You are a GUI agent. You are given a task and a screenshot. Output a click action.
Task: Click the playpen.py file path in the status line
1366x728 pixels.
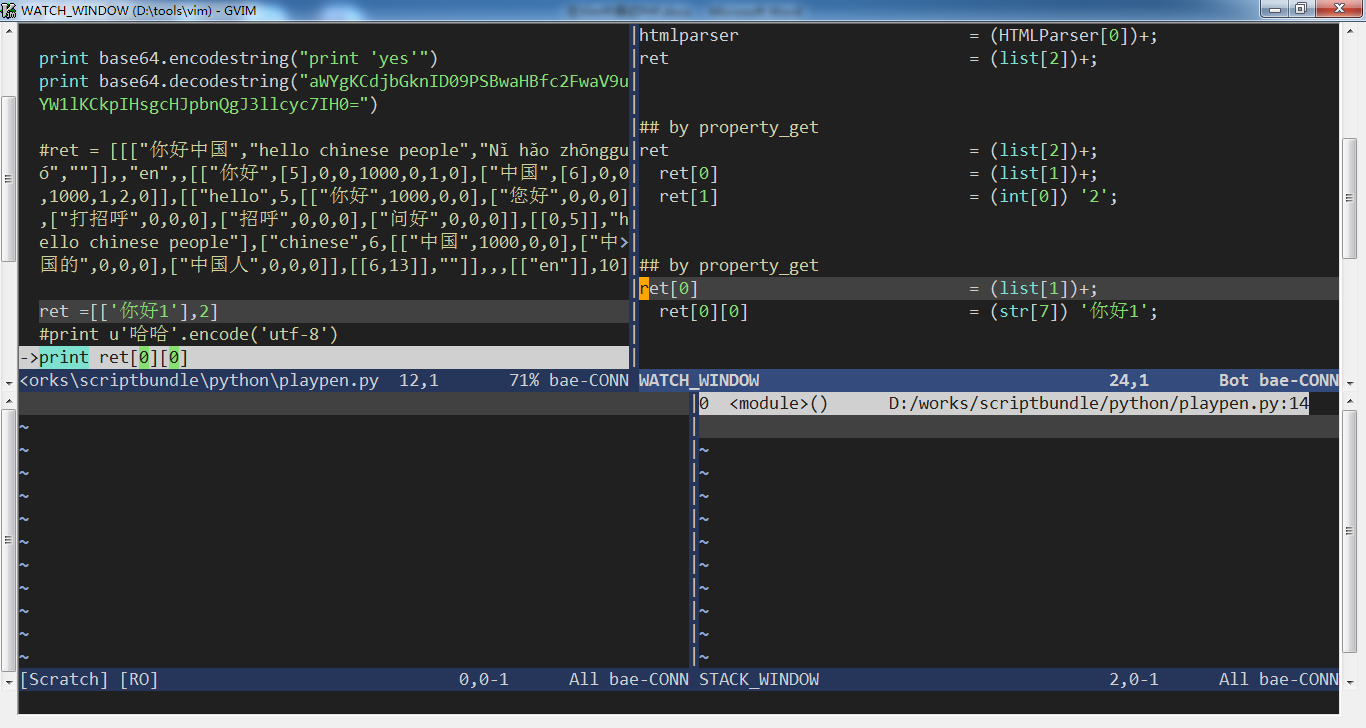pyautogui.click(x=199, y=381)
